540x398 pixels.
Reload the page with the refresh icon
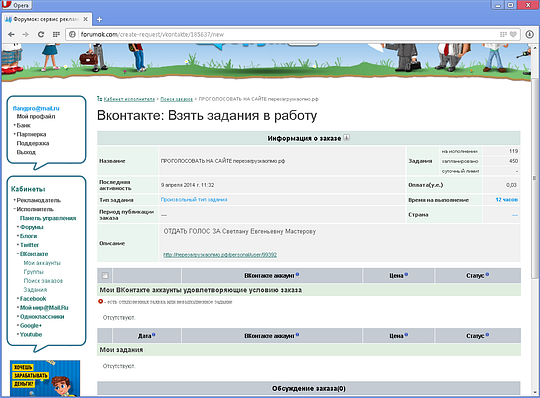click(41, 34)
